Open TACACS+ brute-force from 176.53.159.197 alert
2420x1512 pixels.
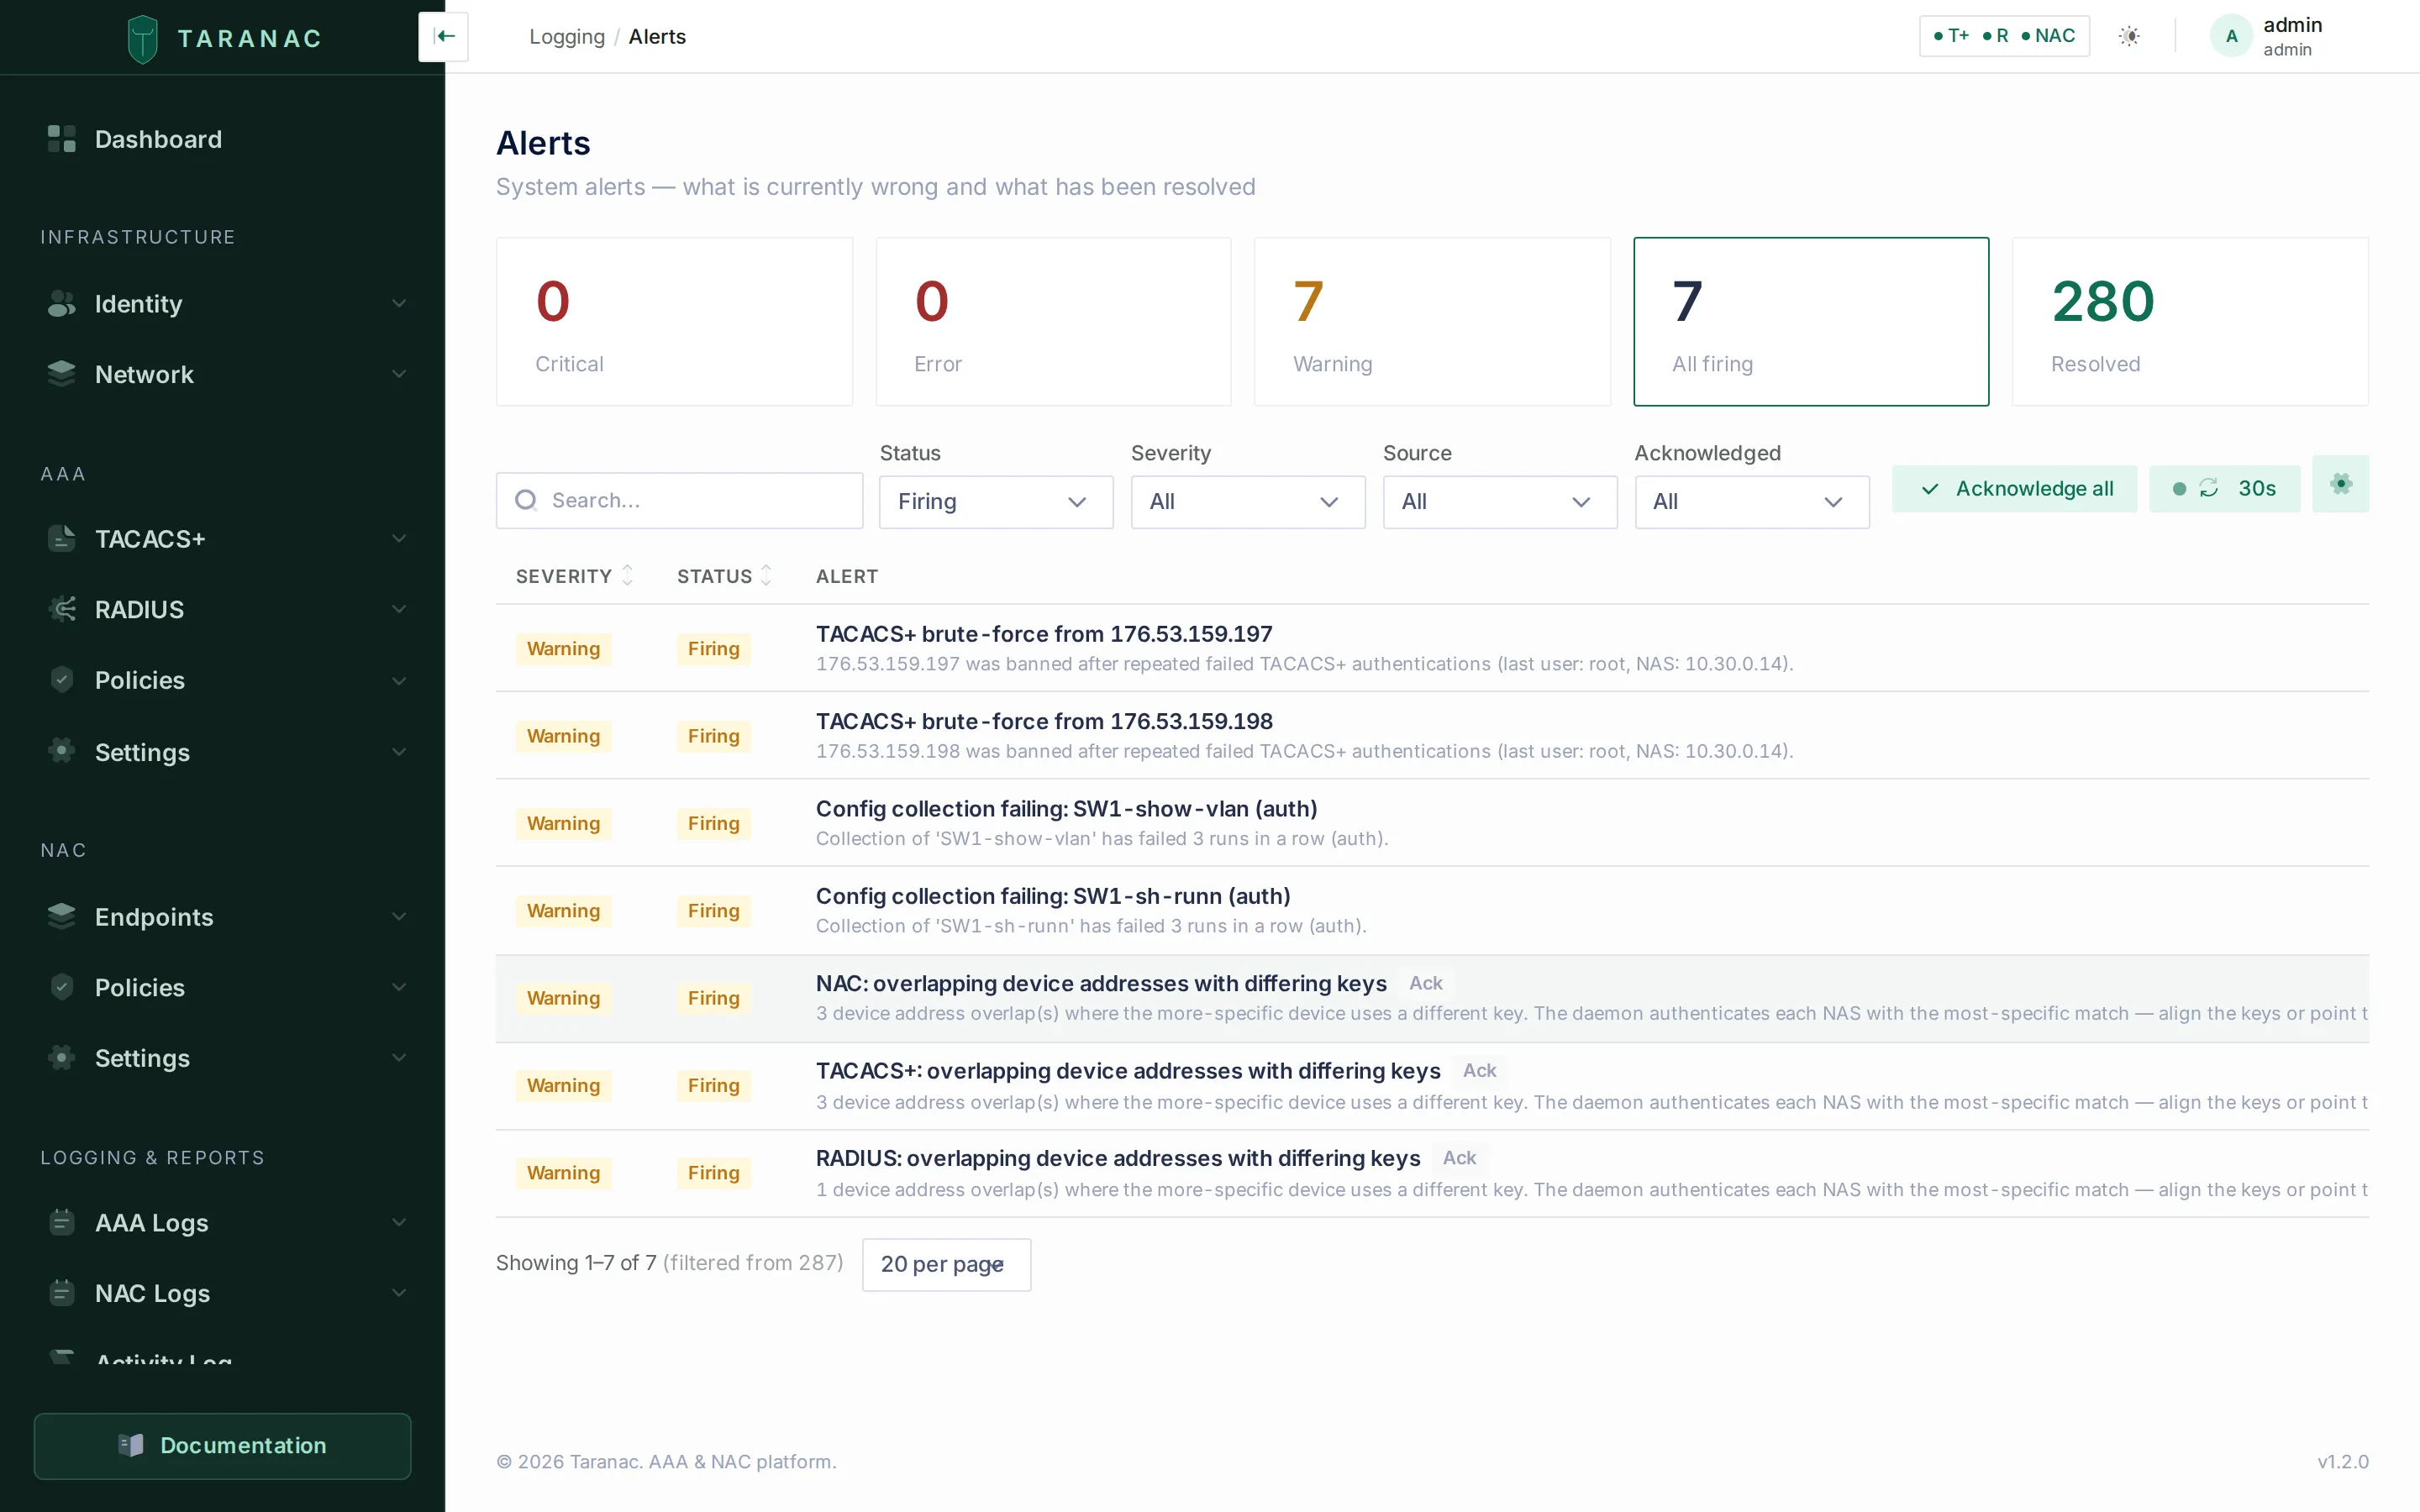point(1432,648)
